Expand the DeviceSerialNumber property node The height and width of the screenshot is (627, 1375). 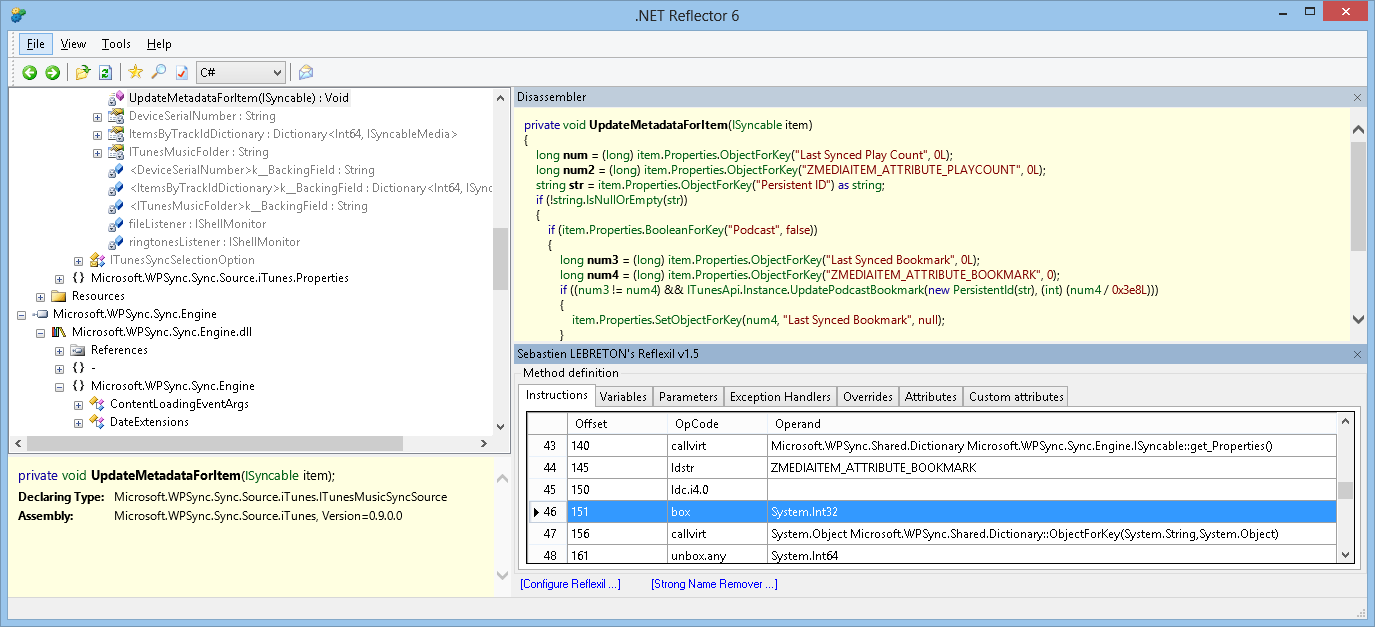[98, 116]
